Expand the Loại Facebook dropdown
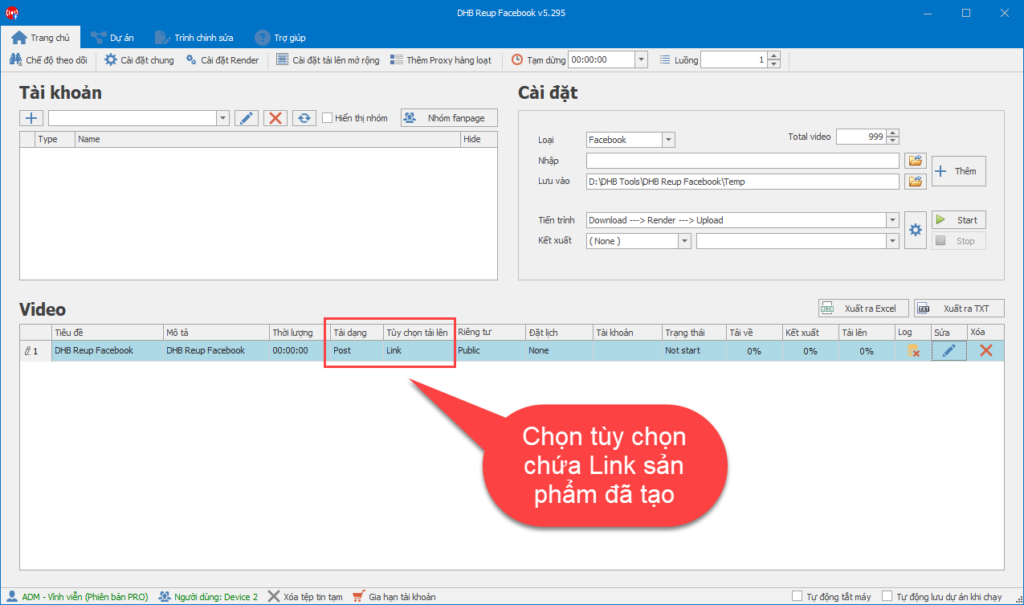Image resolution: width=1024 pixels, height=605 pixels. (668, 140)
